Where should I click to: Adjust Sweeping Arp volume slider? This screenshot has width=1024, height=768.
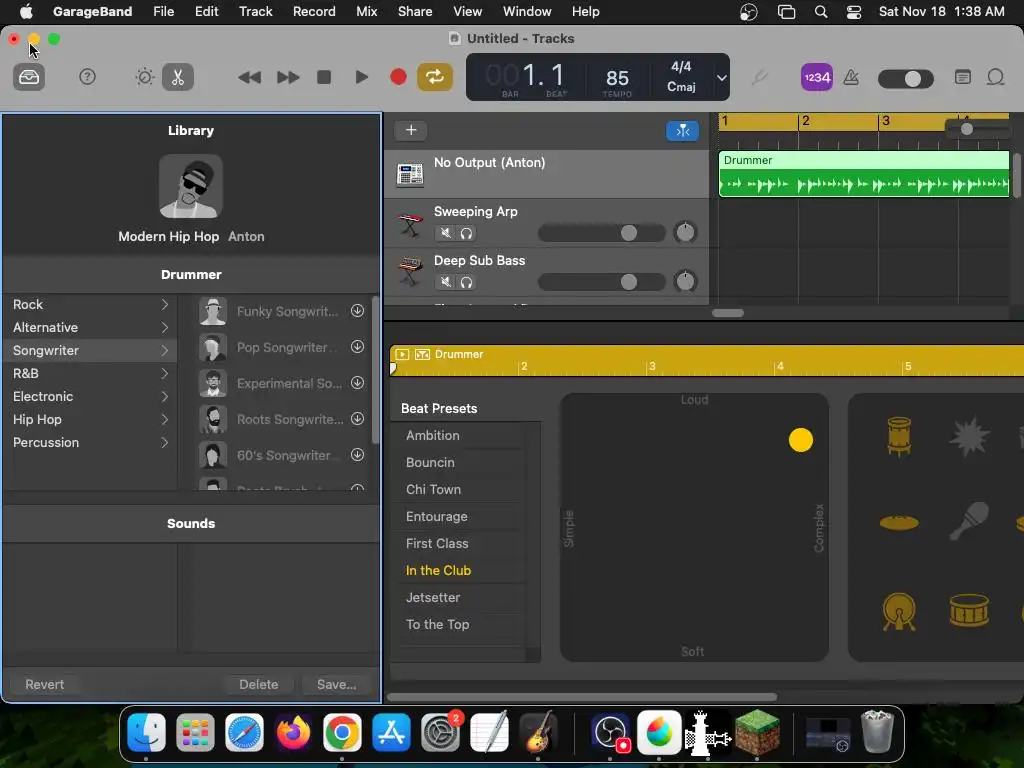click(x=601, y=233)
